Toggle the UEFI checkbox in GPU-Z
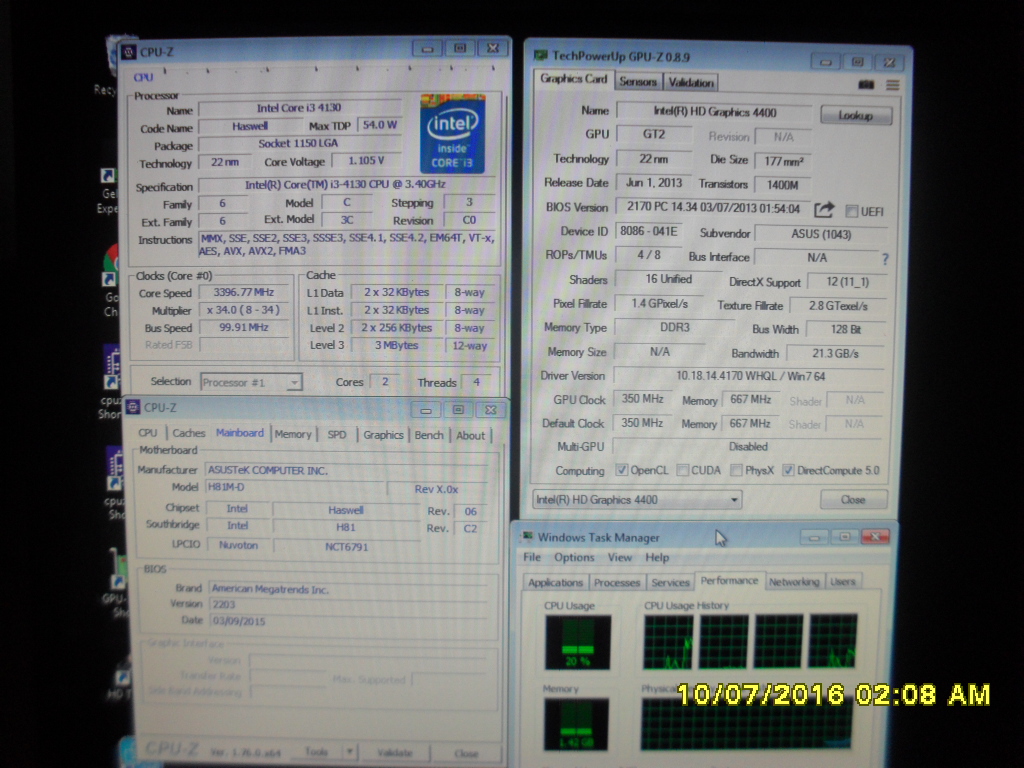The image size is (1024, 768). click(x=852, y=211)
